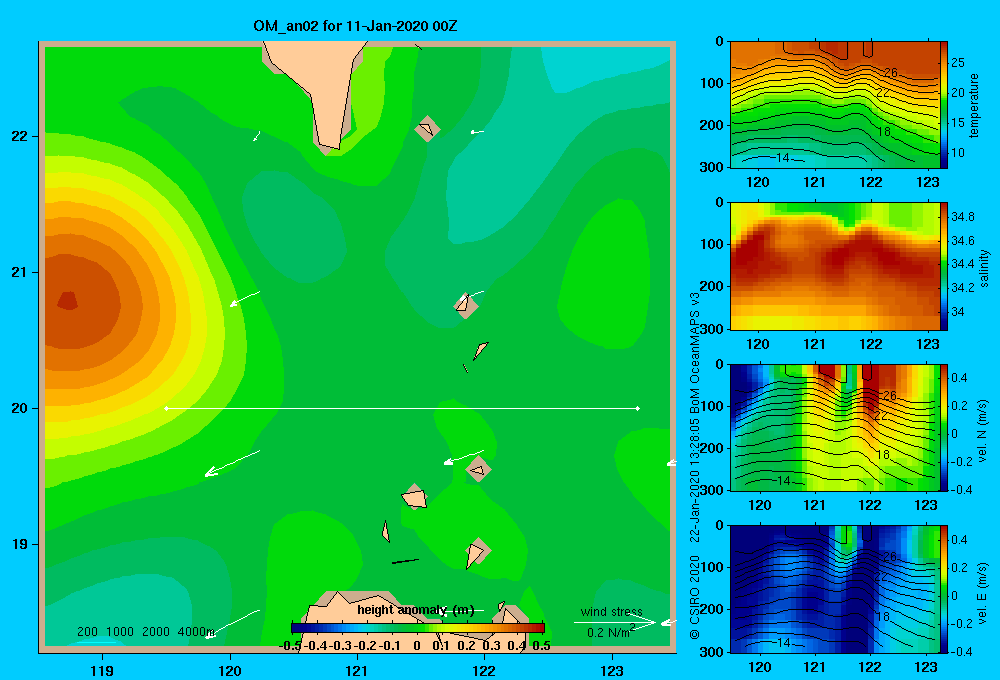1000x680 pixels.
Task: Open the vel. E depth section panel
Action: [834, 589]
